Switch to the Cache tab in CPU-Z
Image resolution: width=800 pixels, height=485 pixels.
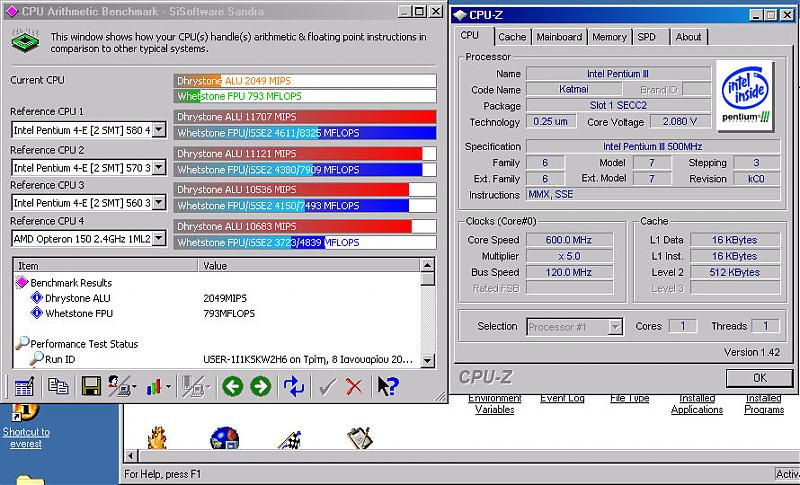coord(512,37)
